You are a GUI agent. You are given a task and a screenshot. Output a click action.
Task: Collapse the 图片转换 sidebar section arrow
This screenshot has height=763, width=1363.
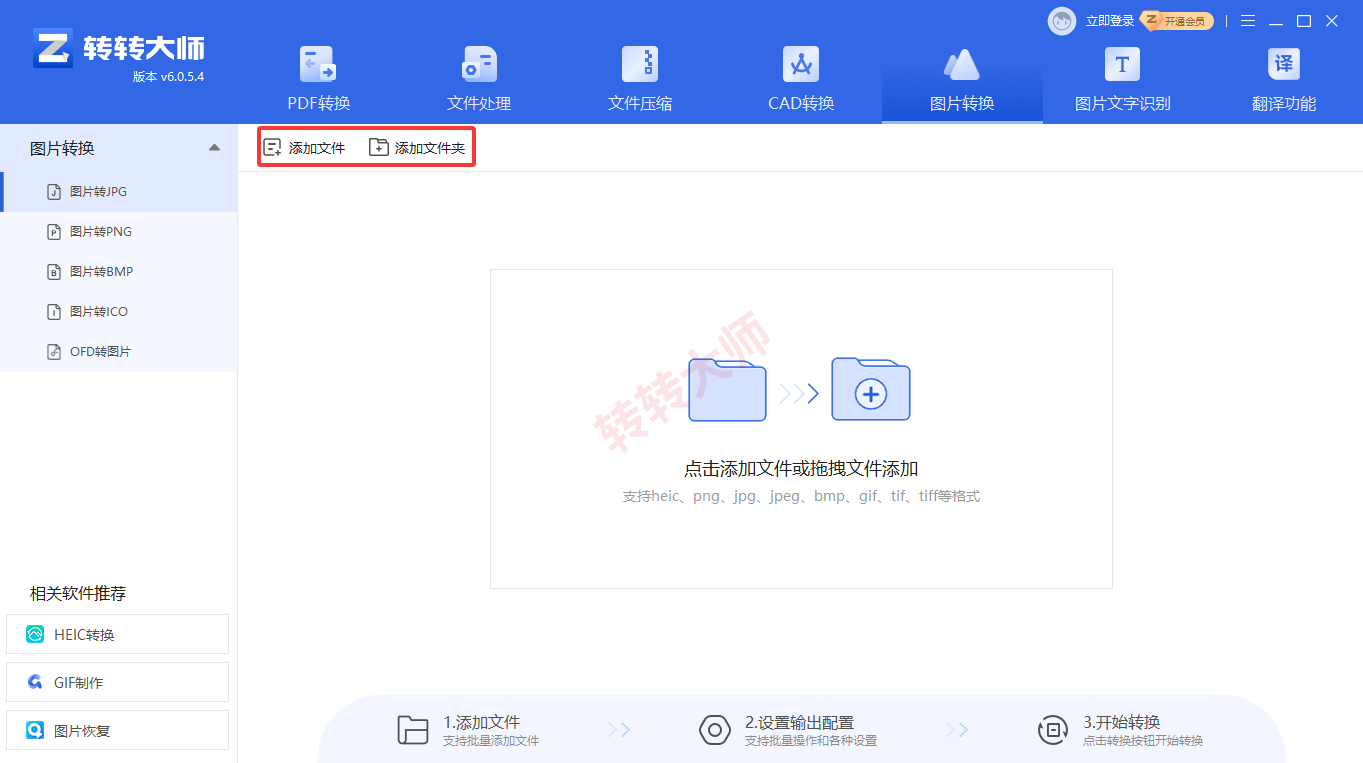click(214, 148)
